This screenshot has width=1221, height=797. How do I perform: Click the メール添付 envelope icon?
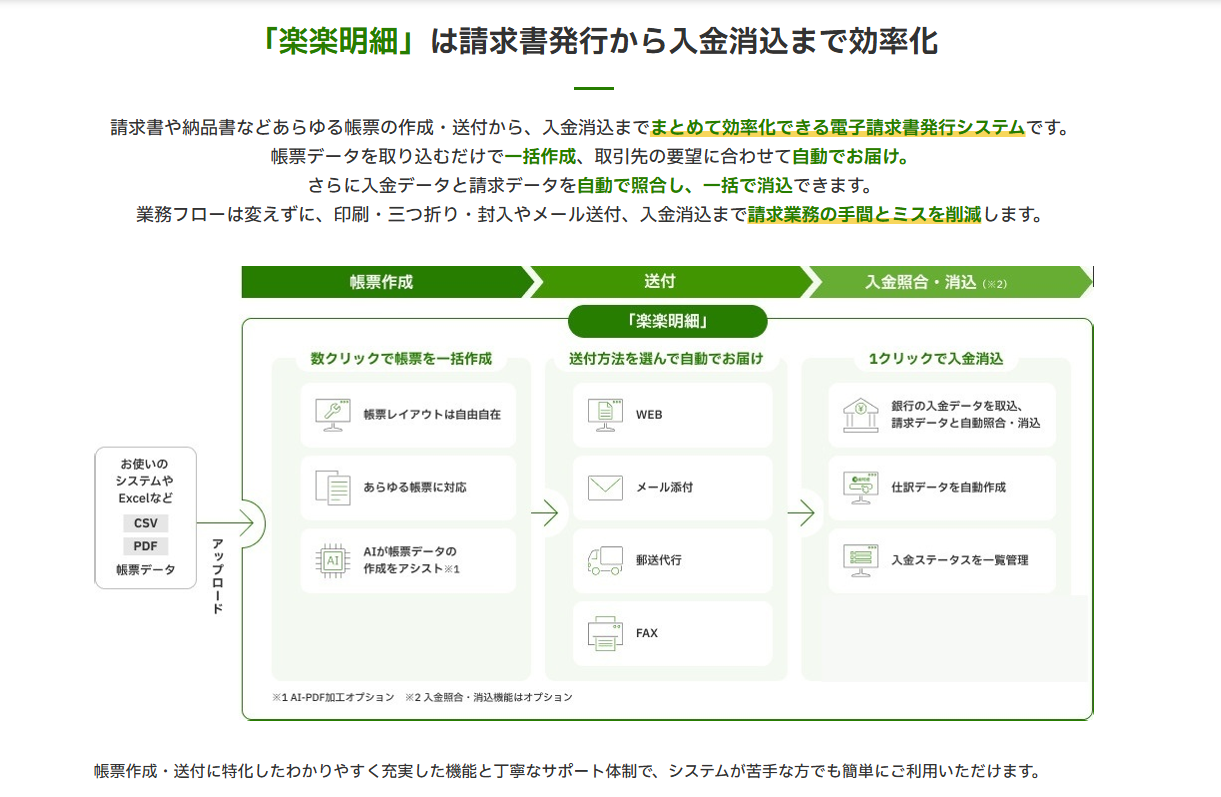tap(605, 487)
